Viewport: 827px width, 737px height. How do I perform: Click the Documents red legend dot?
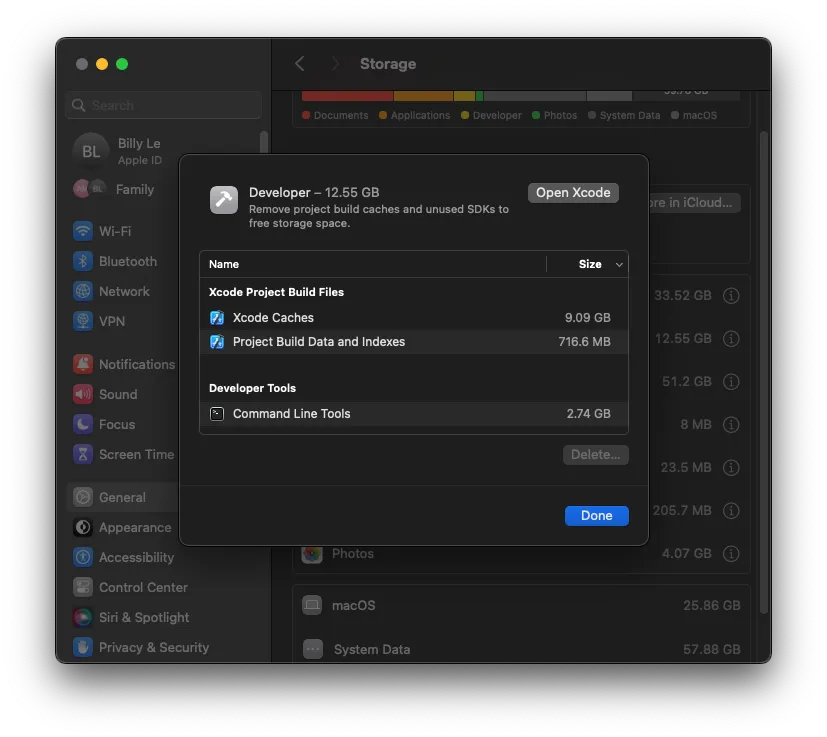(306, 115)
